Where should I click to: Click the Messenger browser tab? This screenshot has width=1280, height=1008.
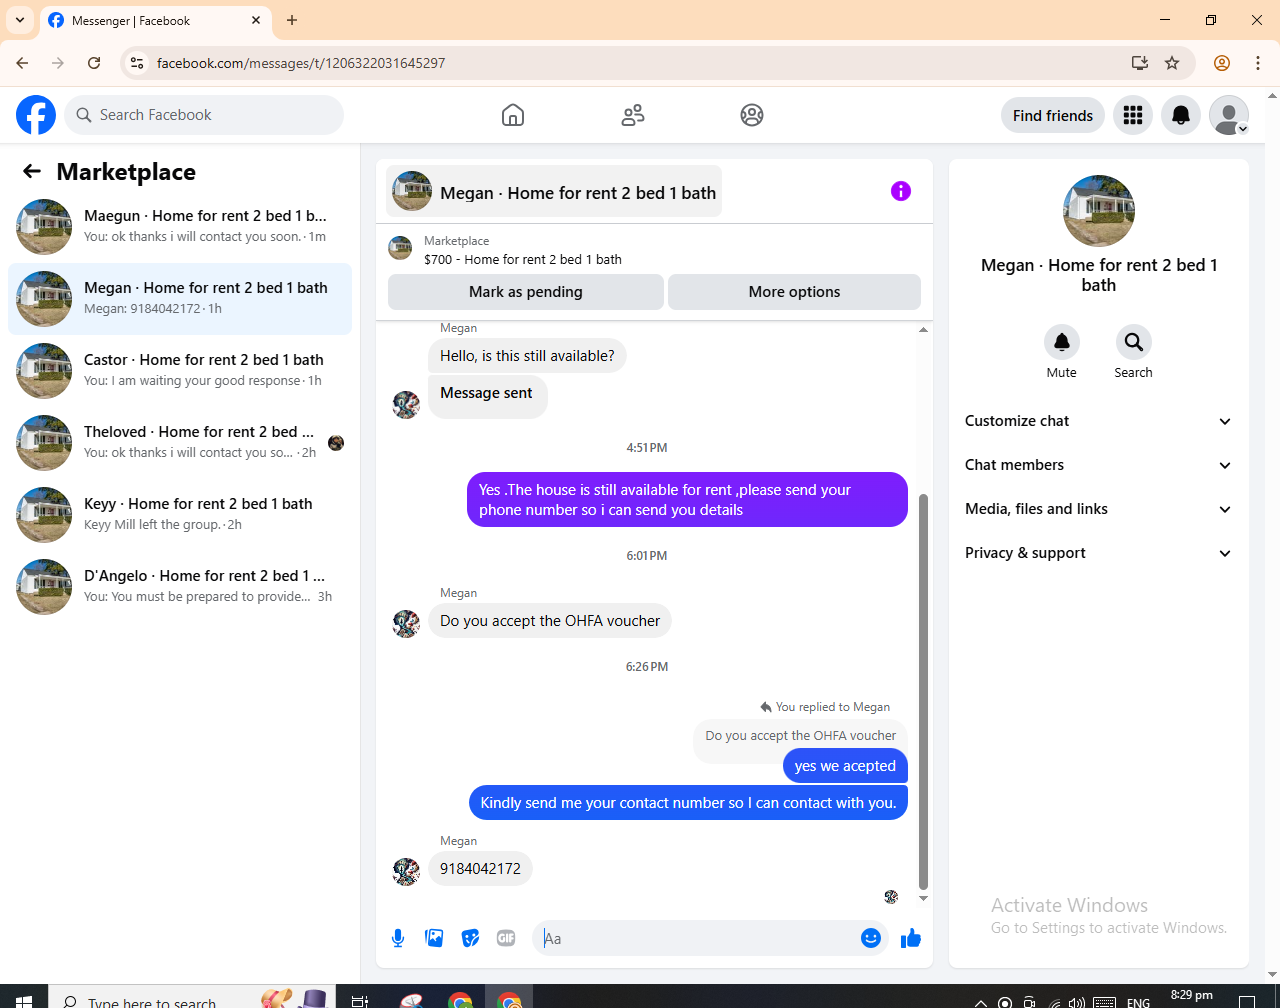click(155, 20)
